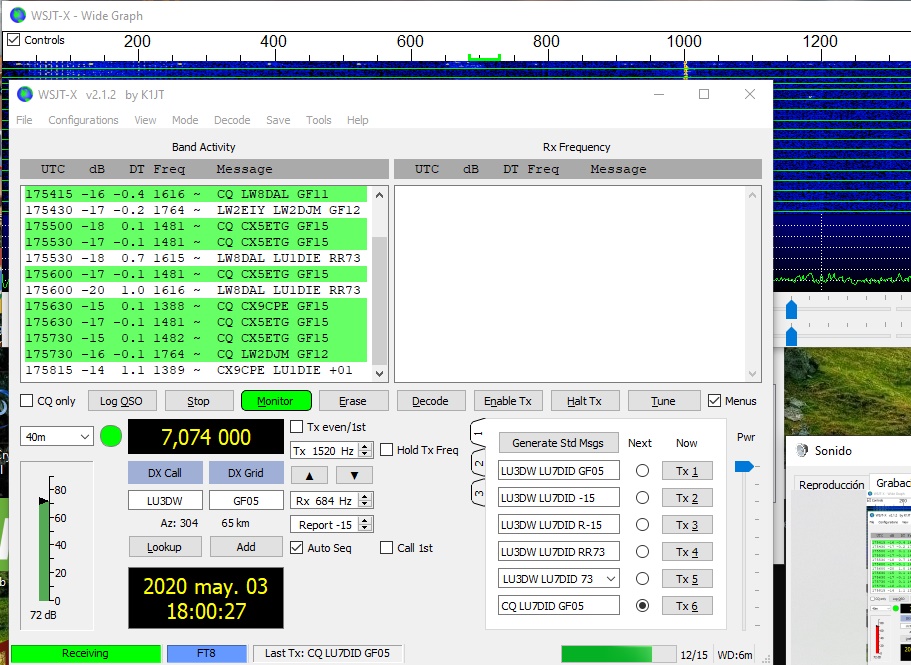Click the Erase button
Viewport: 911px width, 665px height.
tap(353, 401)
